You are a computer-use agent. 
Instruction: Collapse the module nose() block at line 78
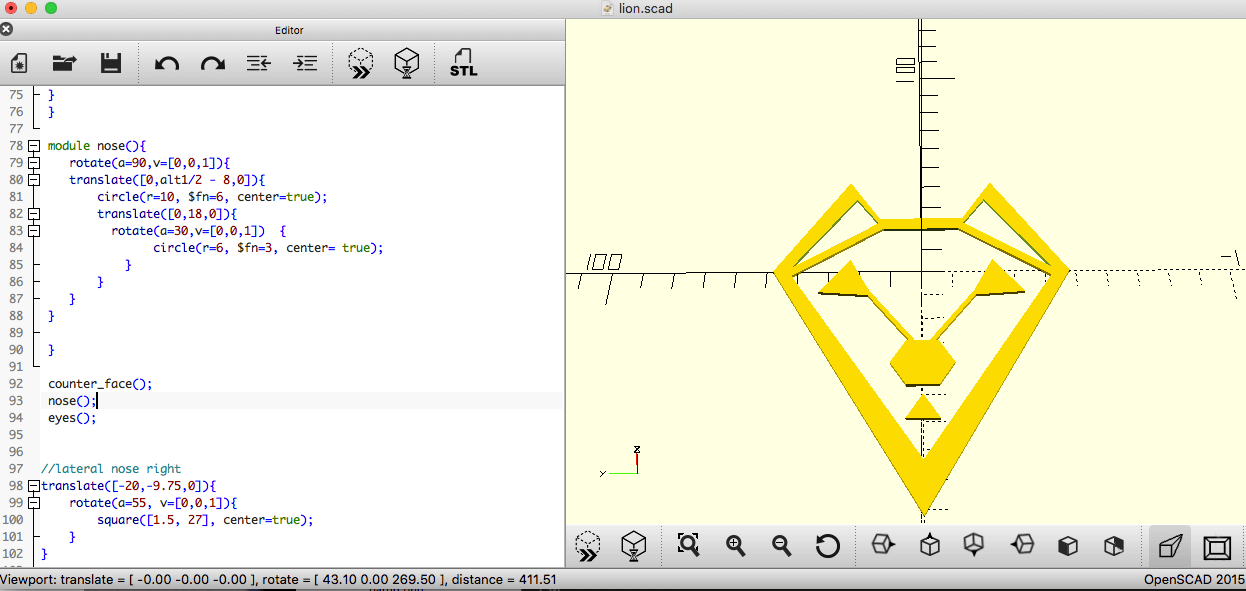(34, 146)
